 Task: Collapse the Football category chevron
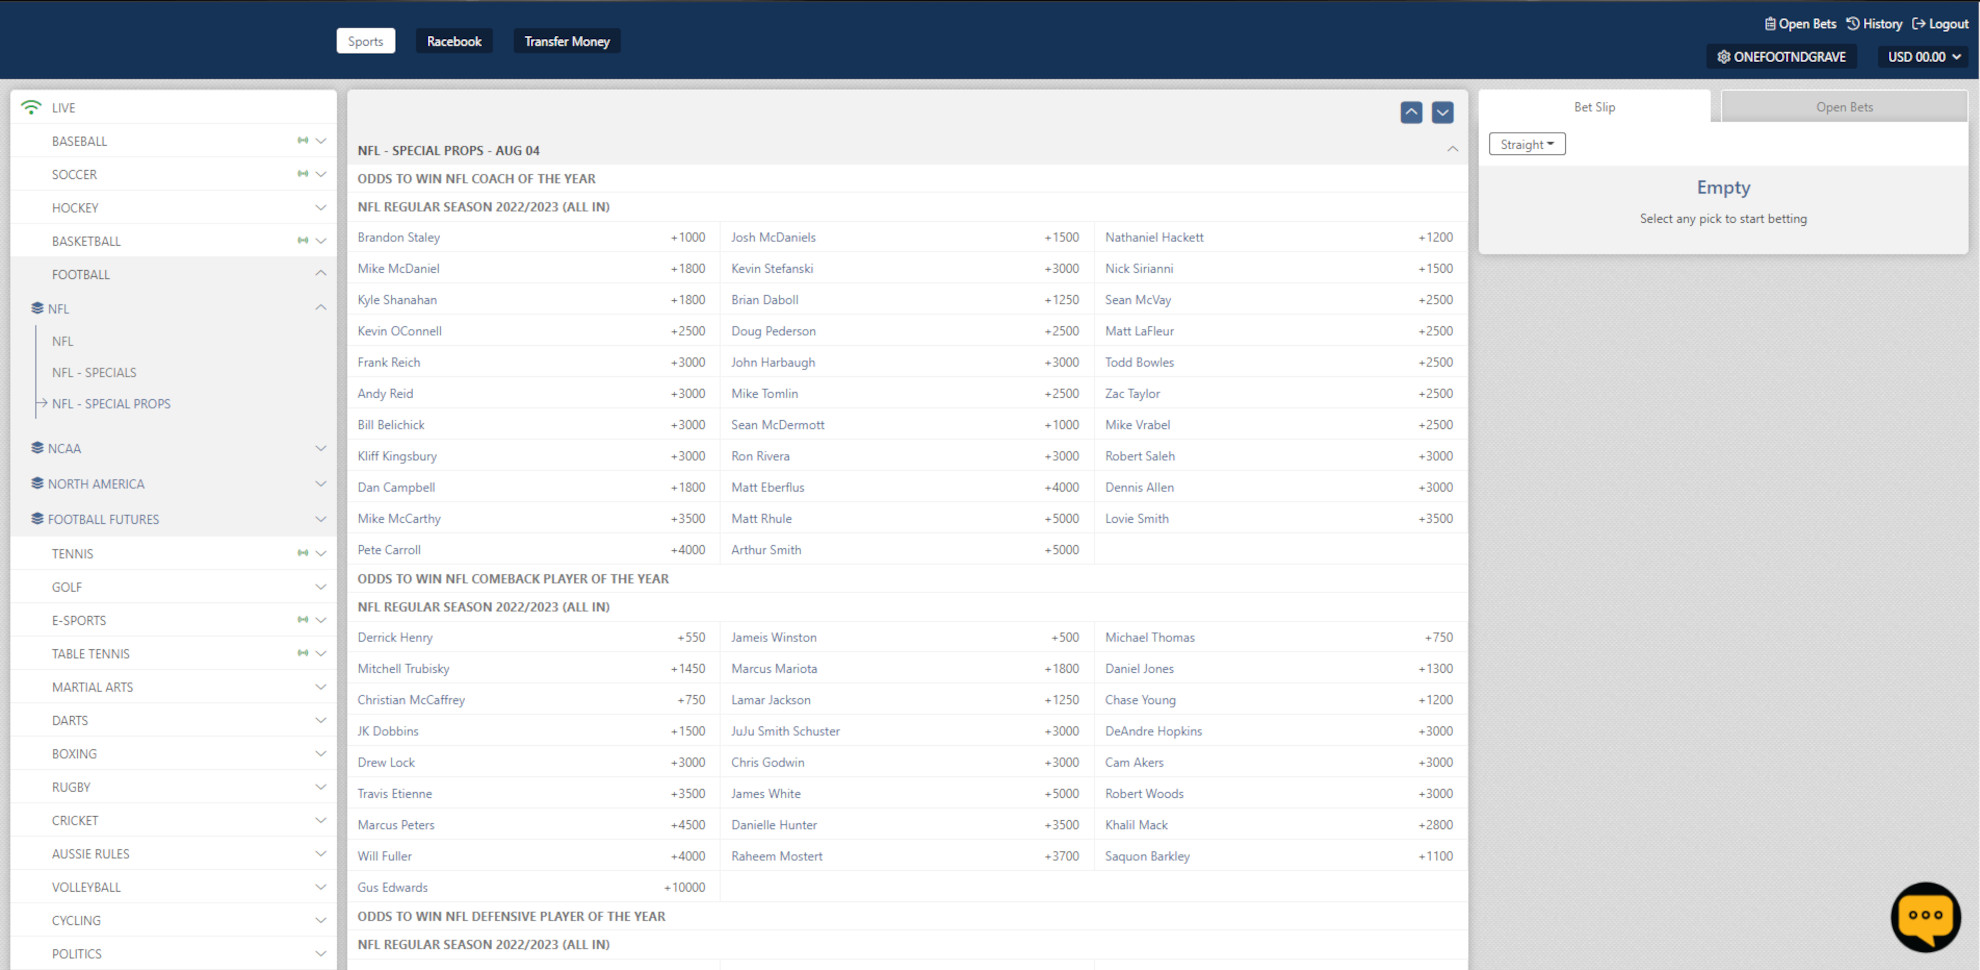coord(321,274)
